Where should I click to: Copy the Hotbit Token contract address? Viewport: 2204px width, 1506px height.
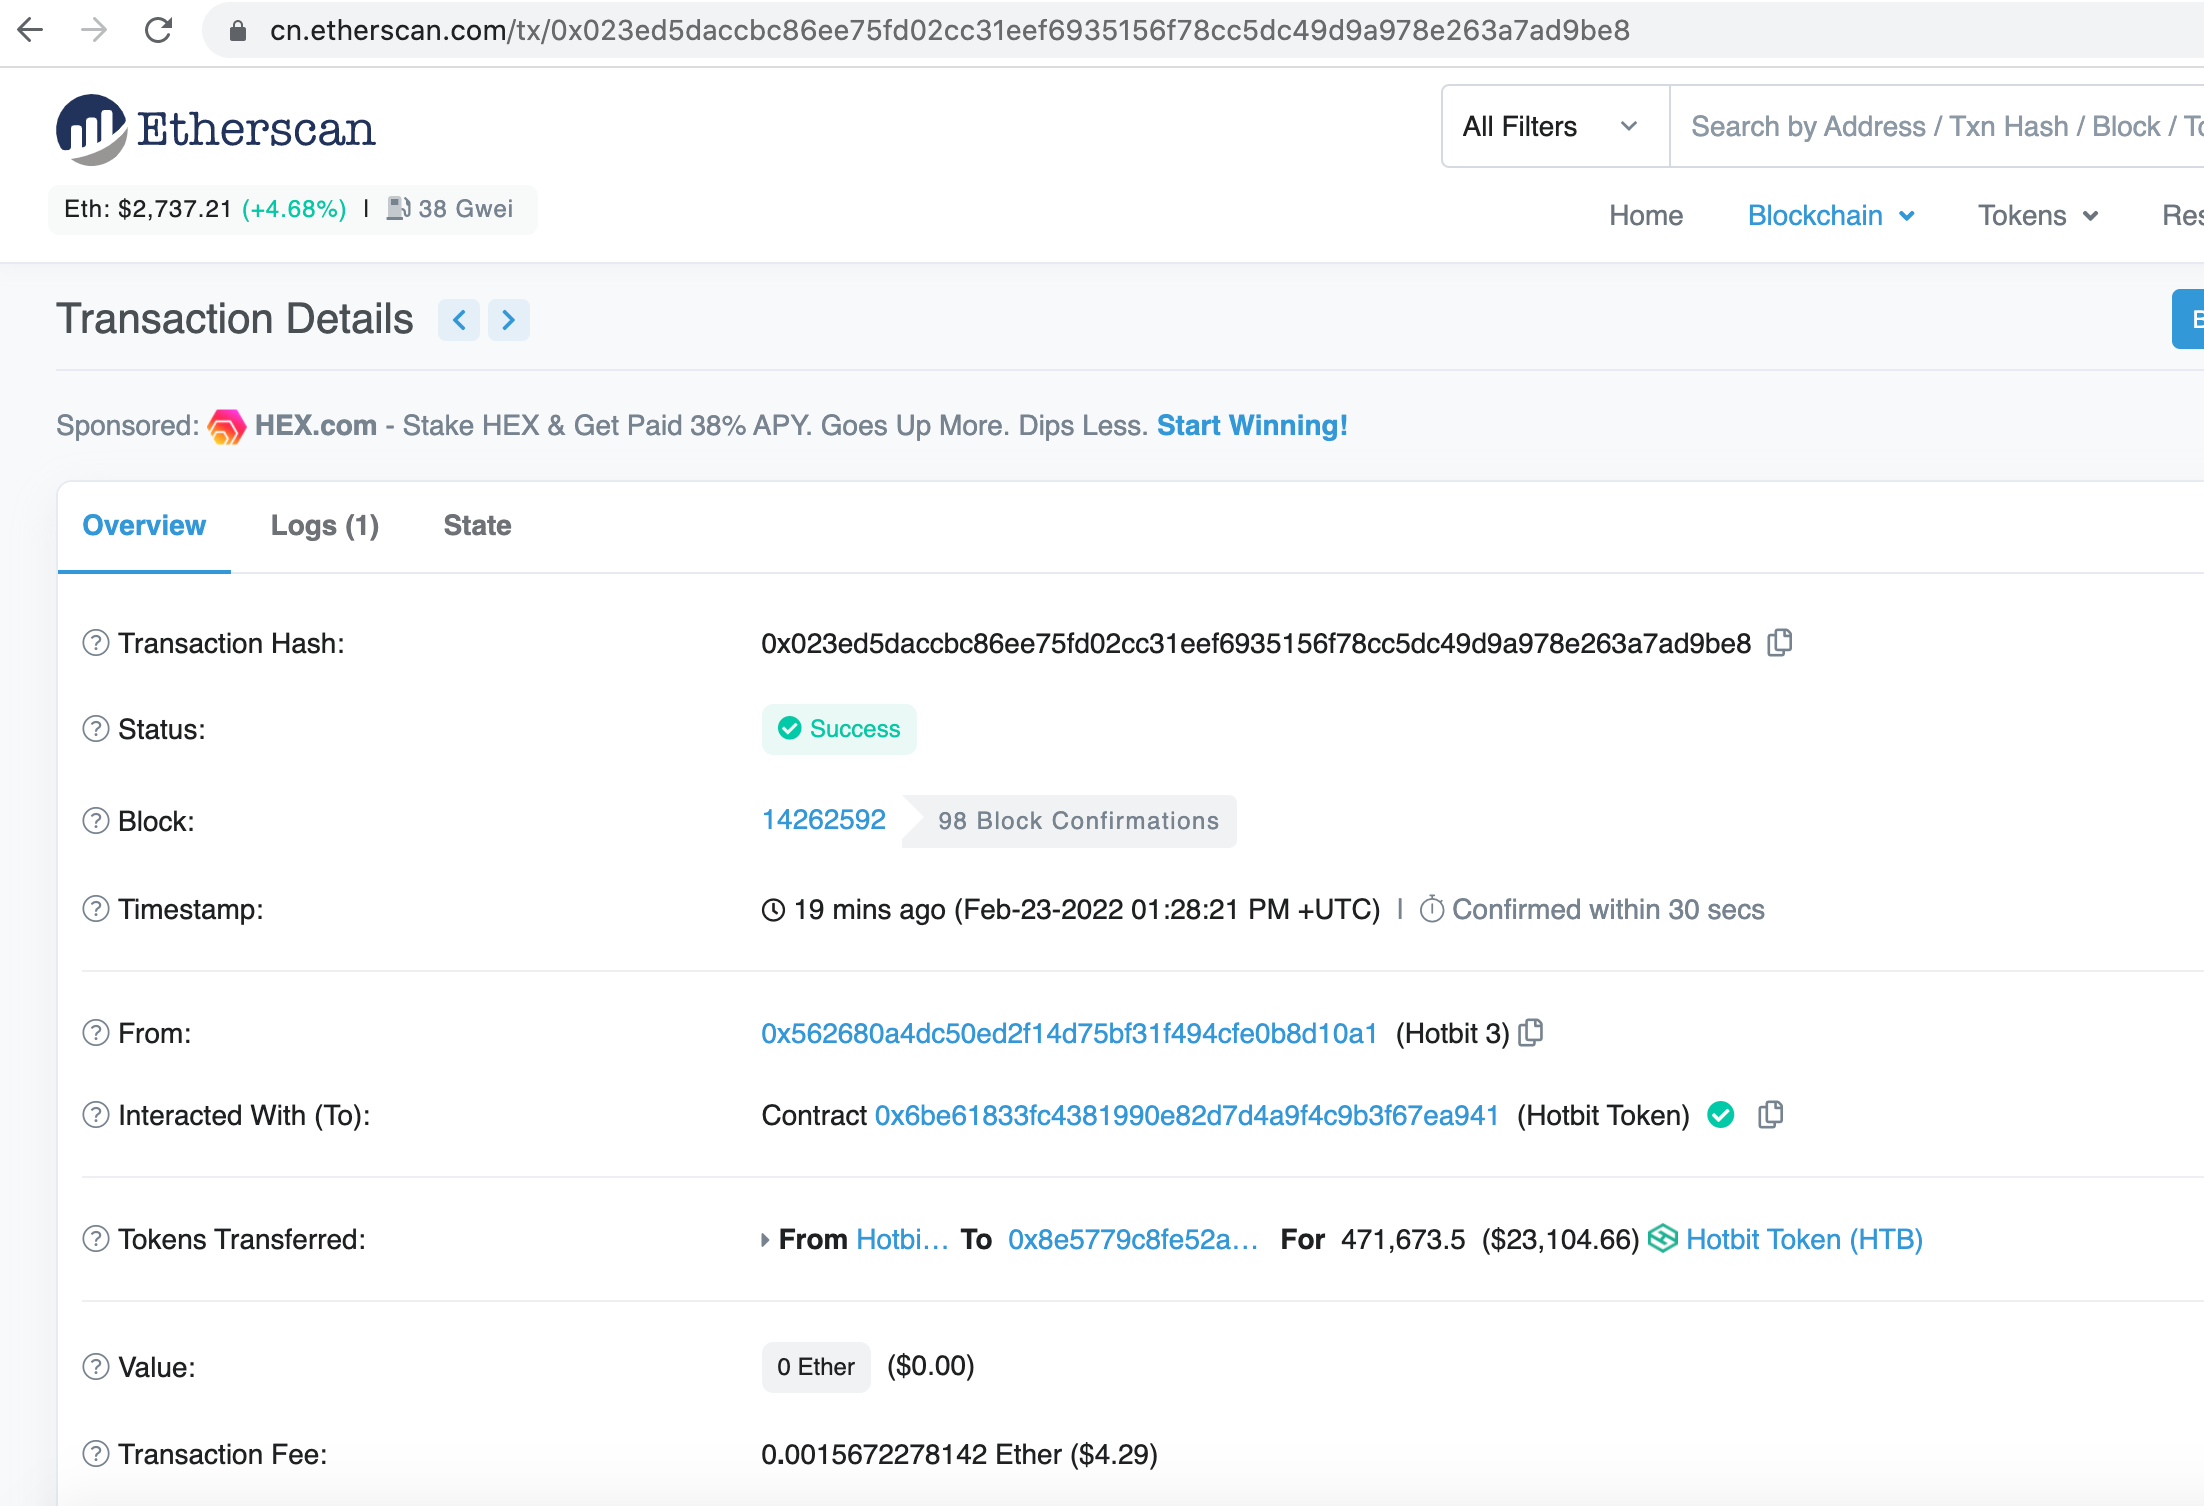pyautogui.click(x=1770, y=1115)
